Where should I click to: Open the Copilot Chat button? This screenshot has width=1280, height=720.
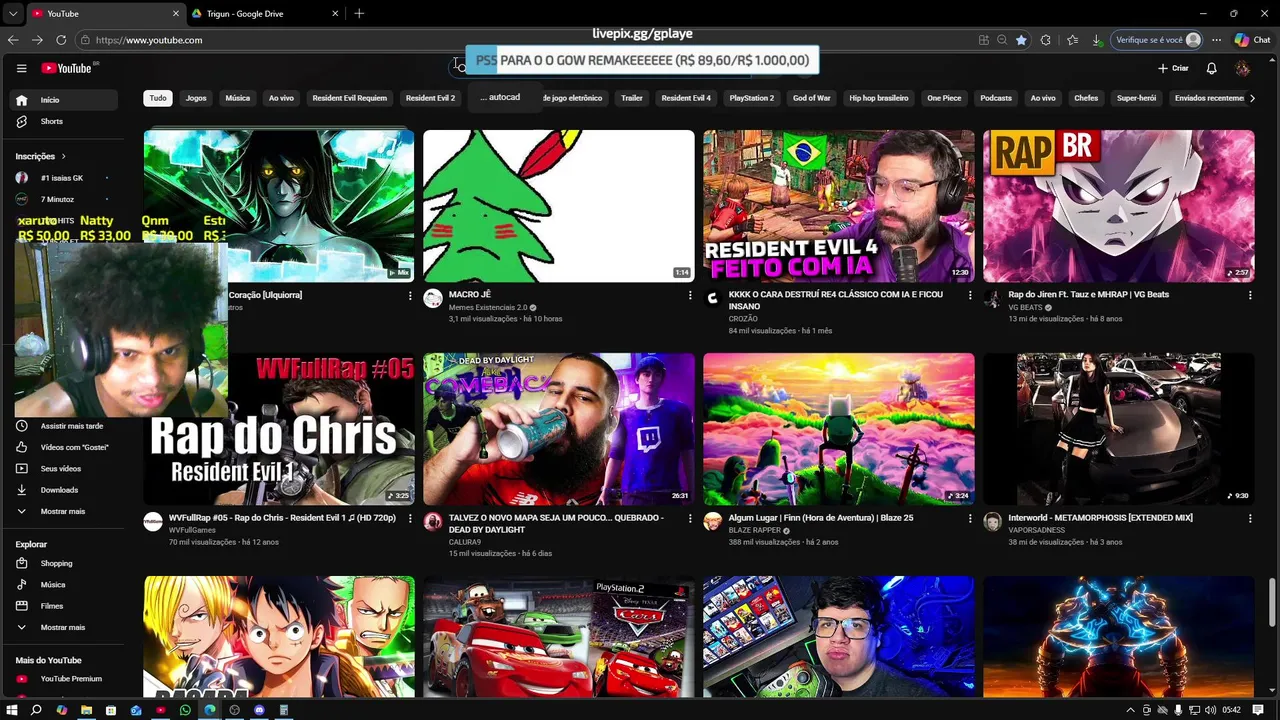pos(1251,40)
